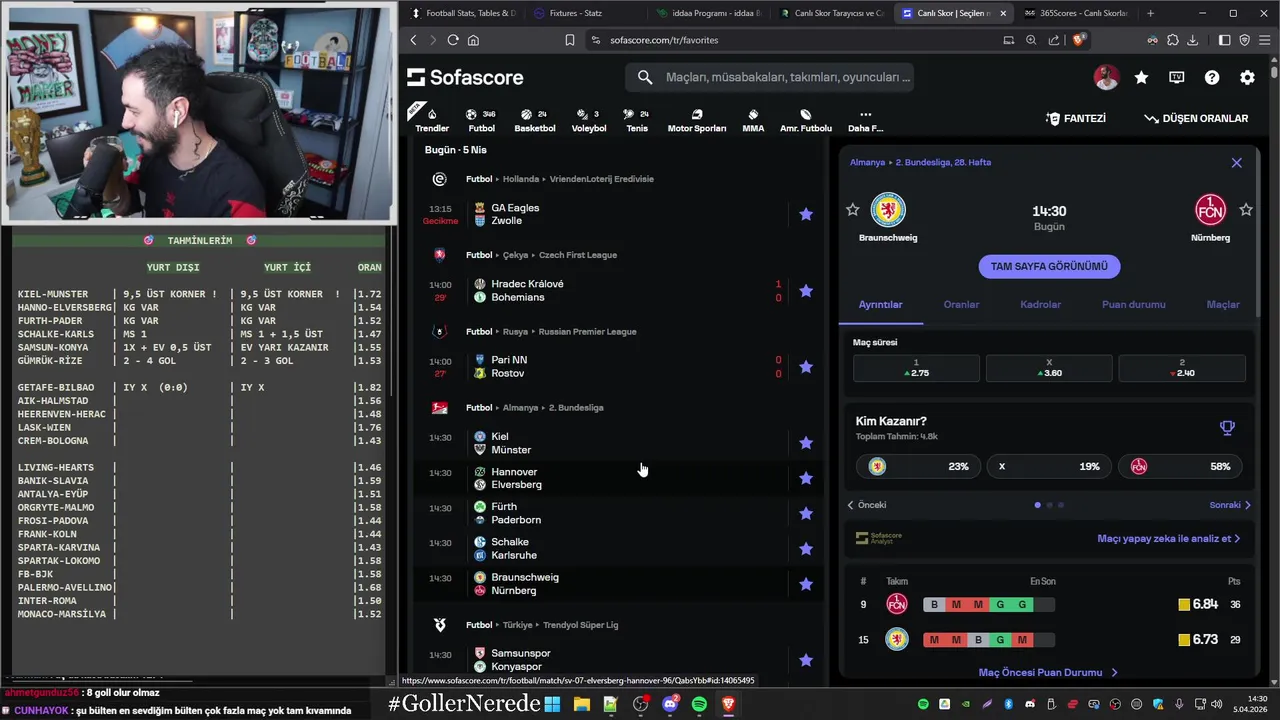The image size is (1280, 720).
Task: Open the user profile avatar
Action: [1106, 77]
